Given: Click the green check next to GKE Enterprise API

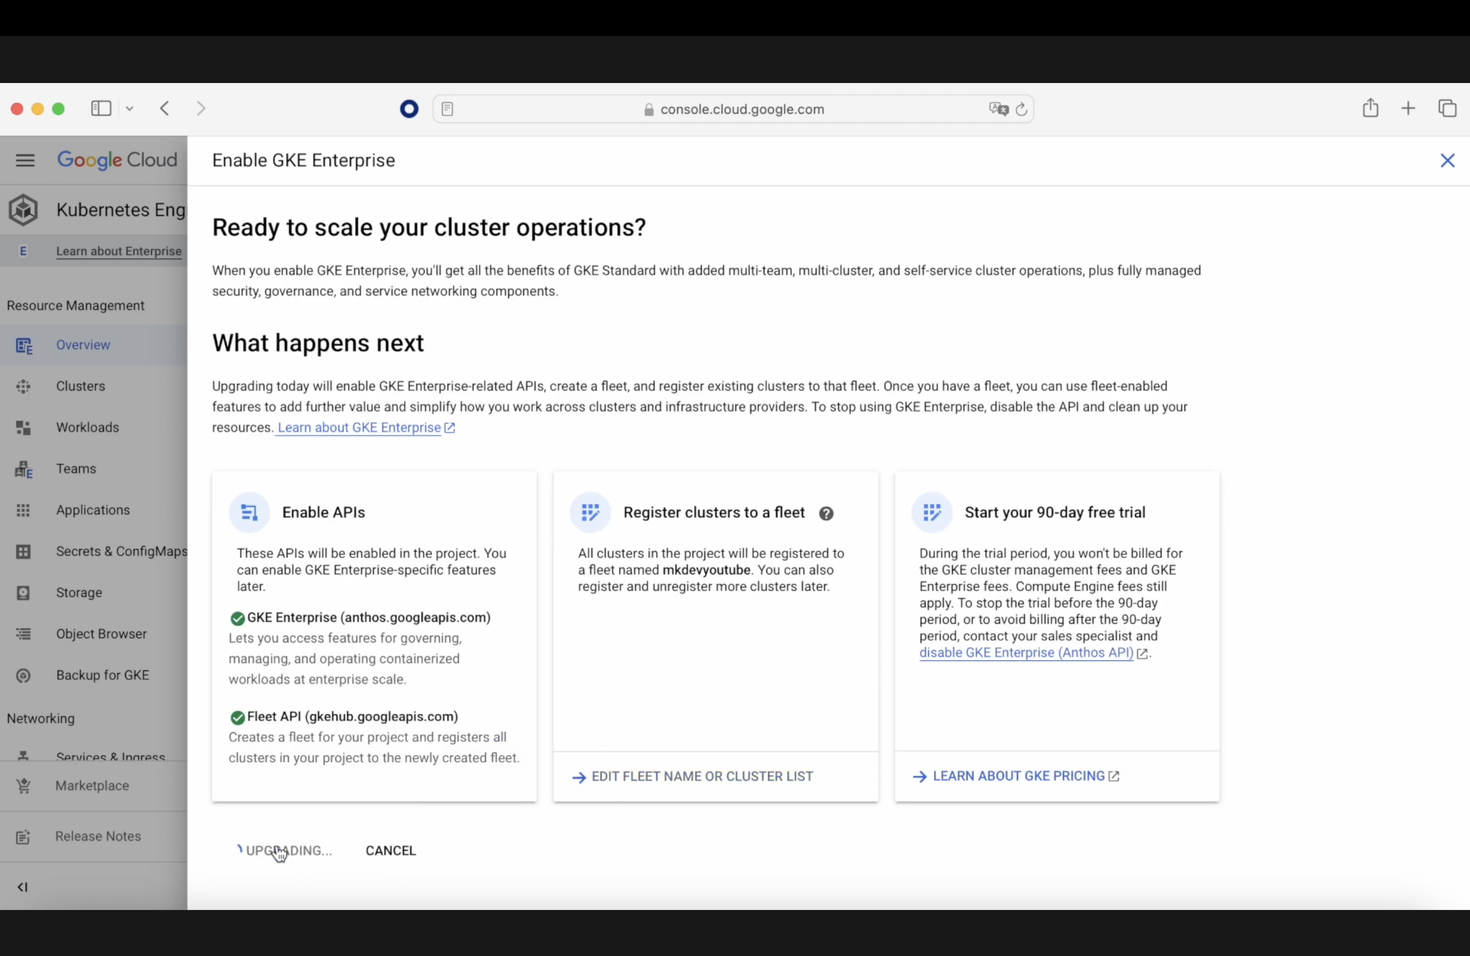Looking at the screenshot, I should pos(237,618).
